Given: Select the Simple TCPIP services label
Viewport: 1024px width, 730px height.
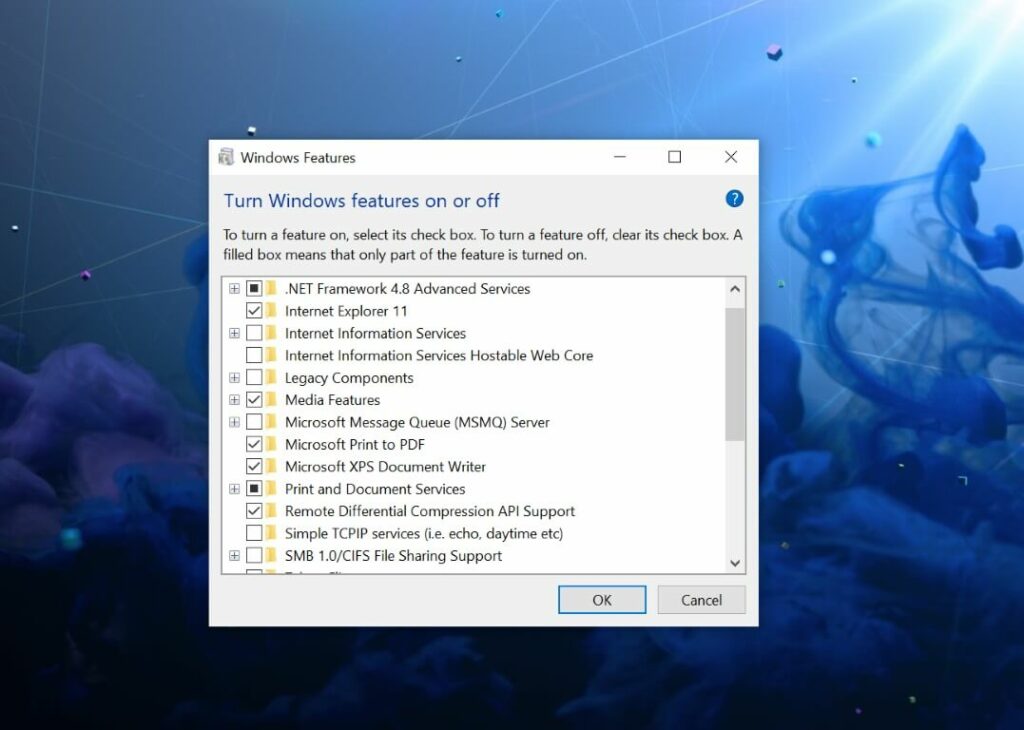Looking at the screenshot, I should 424,533.
